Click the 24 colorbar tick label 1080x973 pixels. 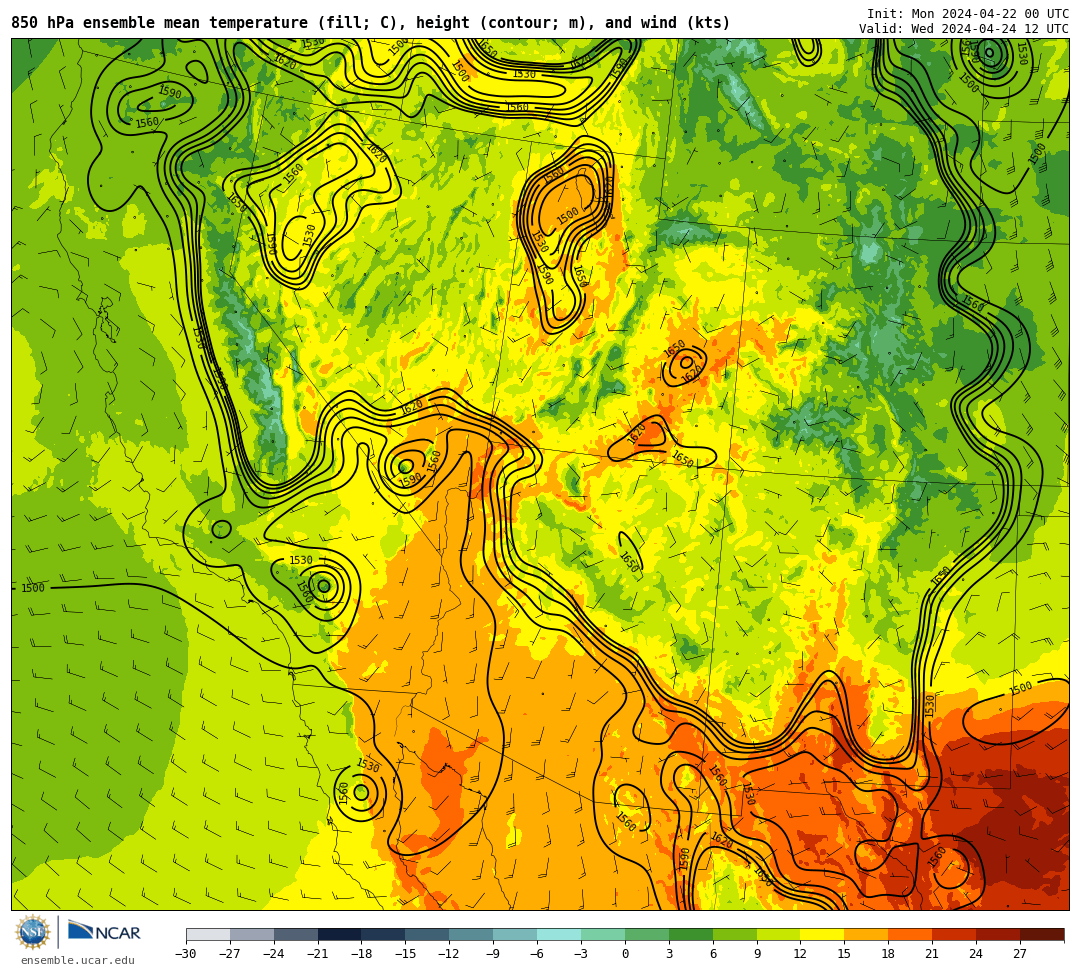(x=976, y=954)
